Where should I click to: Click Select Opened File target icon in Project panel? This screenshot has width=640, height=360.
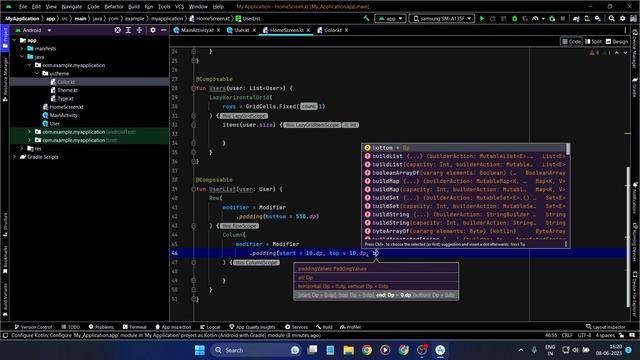[118, 30]
